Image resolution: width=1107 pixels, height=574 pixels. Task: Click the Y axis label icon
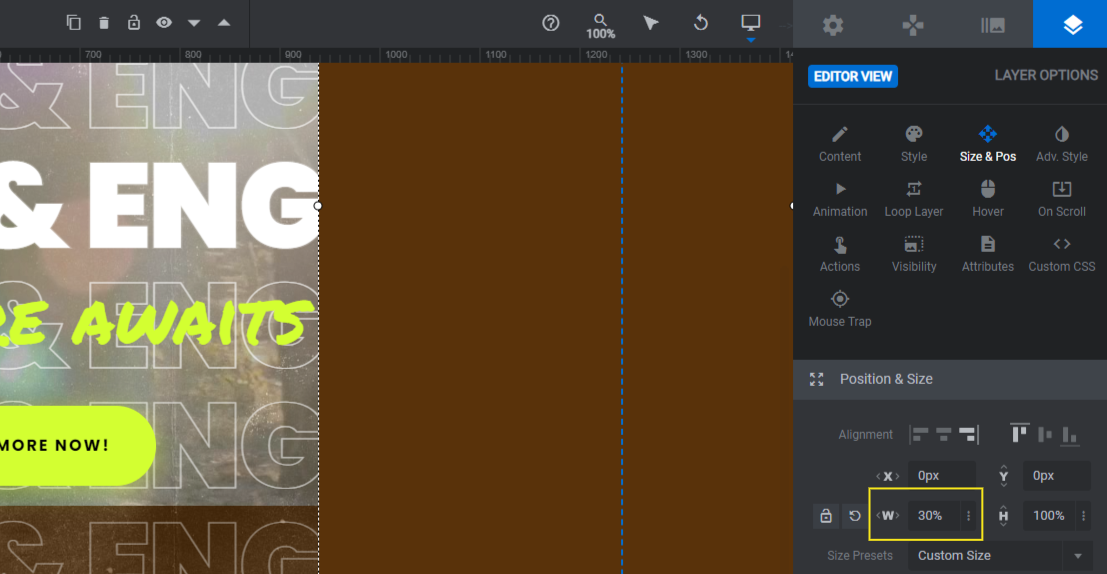[1003, 476]
